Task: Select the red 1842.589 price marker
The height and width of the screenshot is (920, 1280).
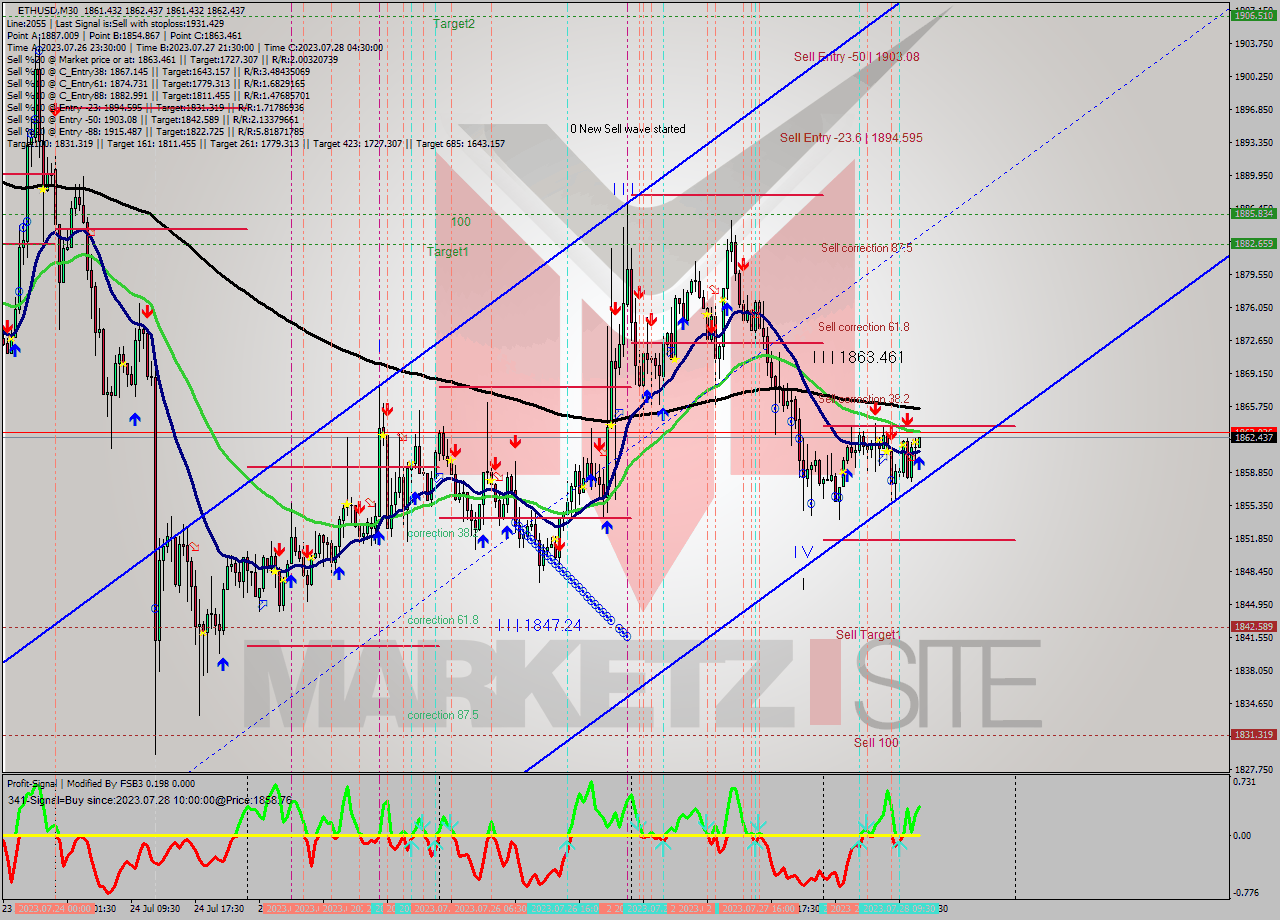Action: (x=1252, y=627)
